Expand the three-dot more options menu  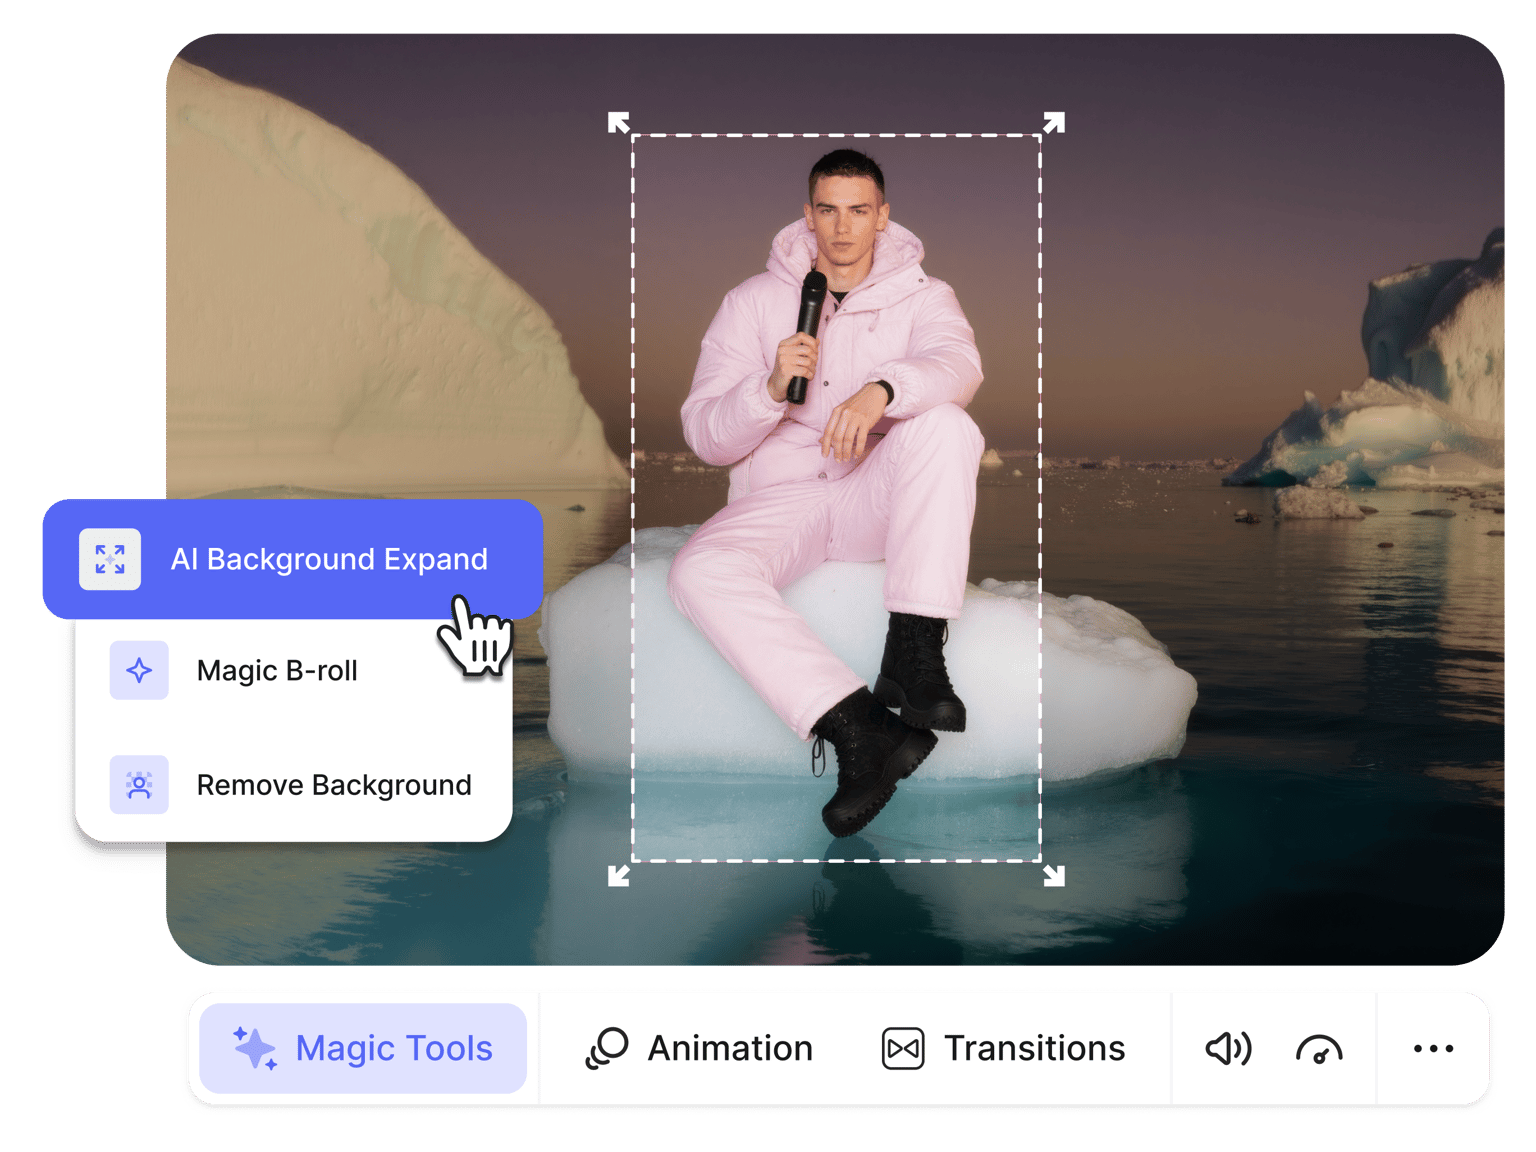[x=1433, y=1048]
